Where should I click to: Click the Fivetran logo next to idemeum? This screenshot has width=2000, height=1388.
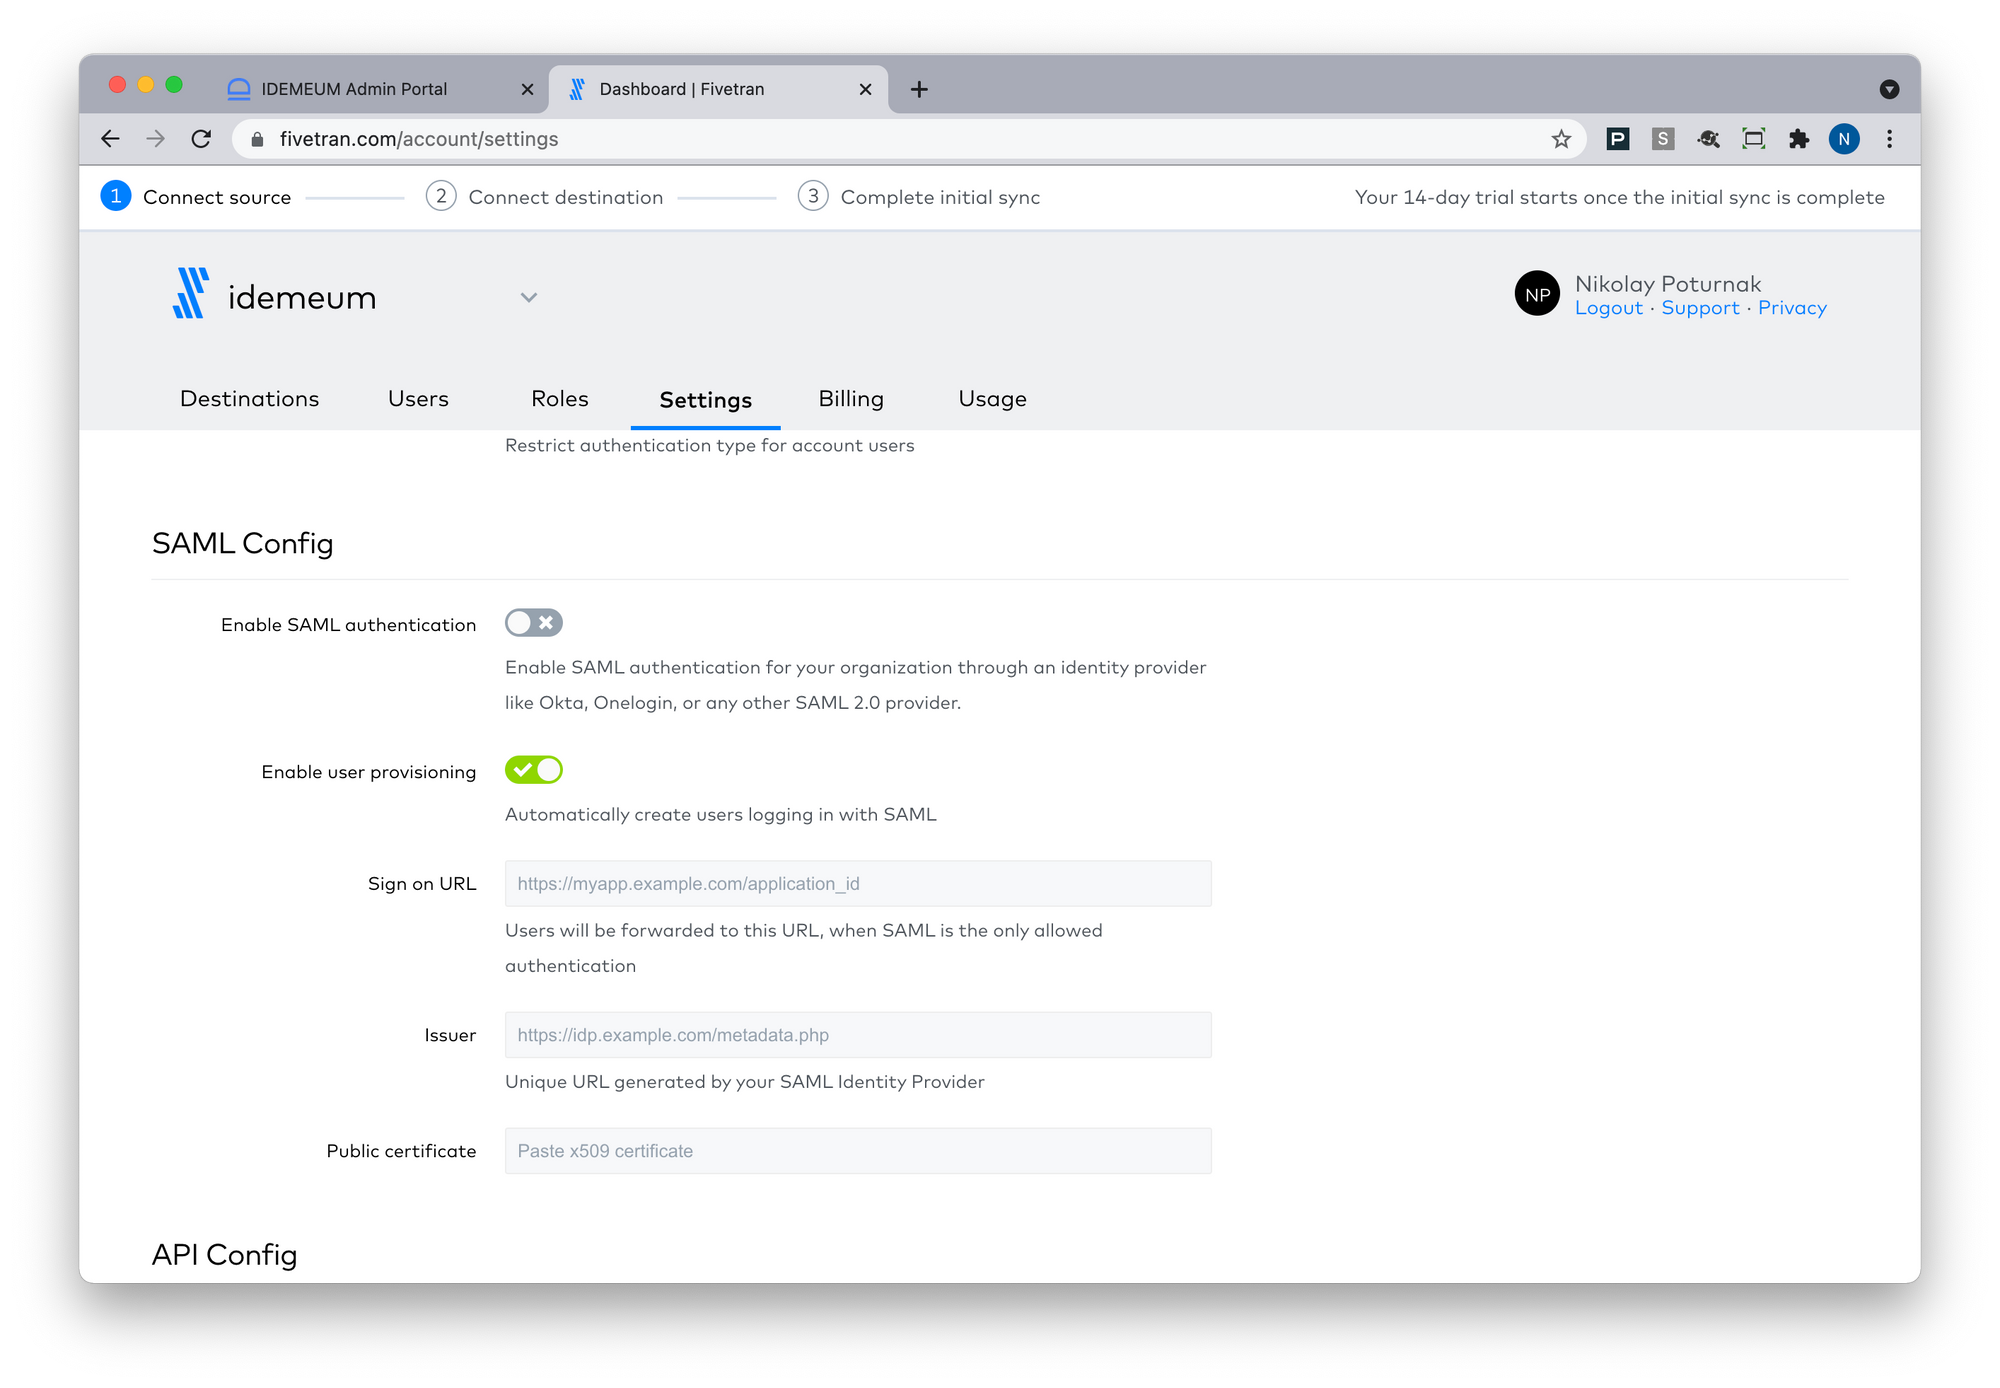pos(190,293)
